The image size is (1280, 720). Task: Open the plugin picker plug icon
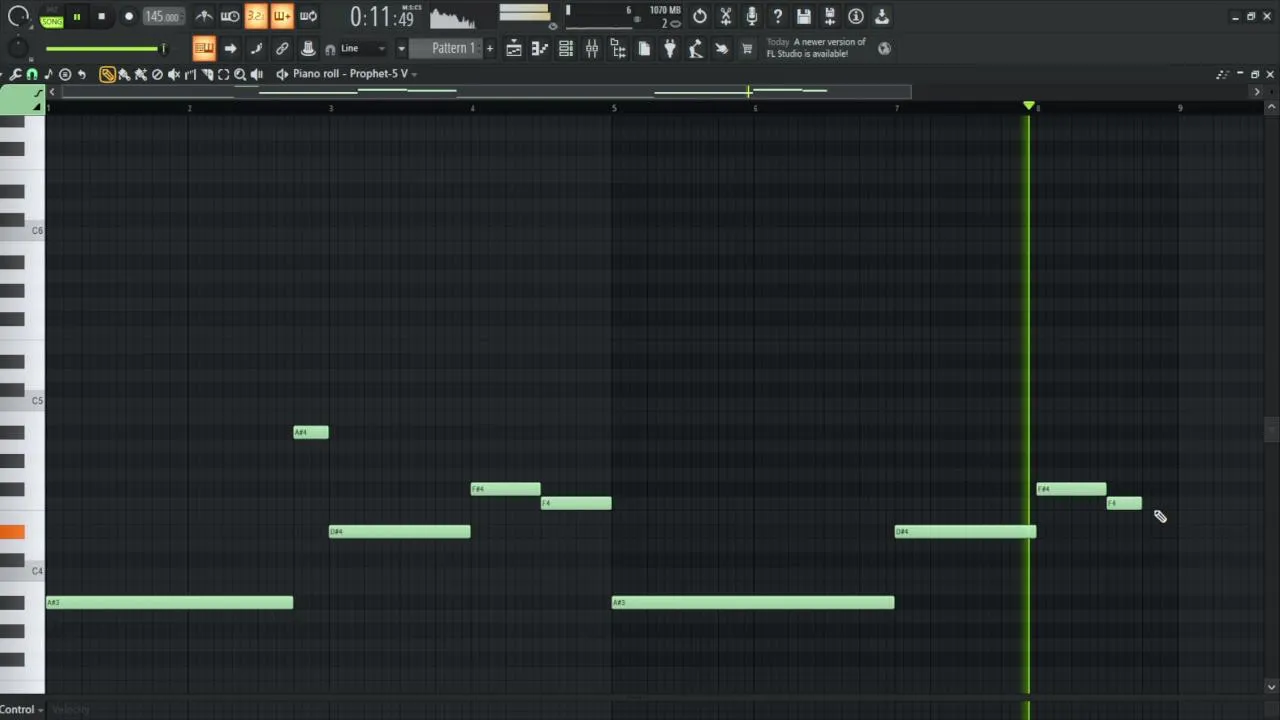[670, 48]
